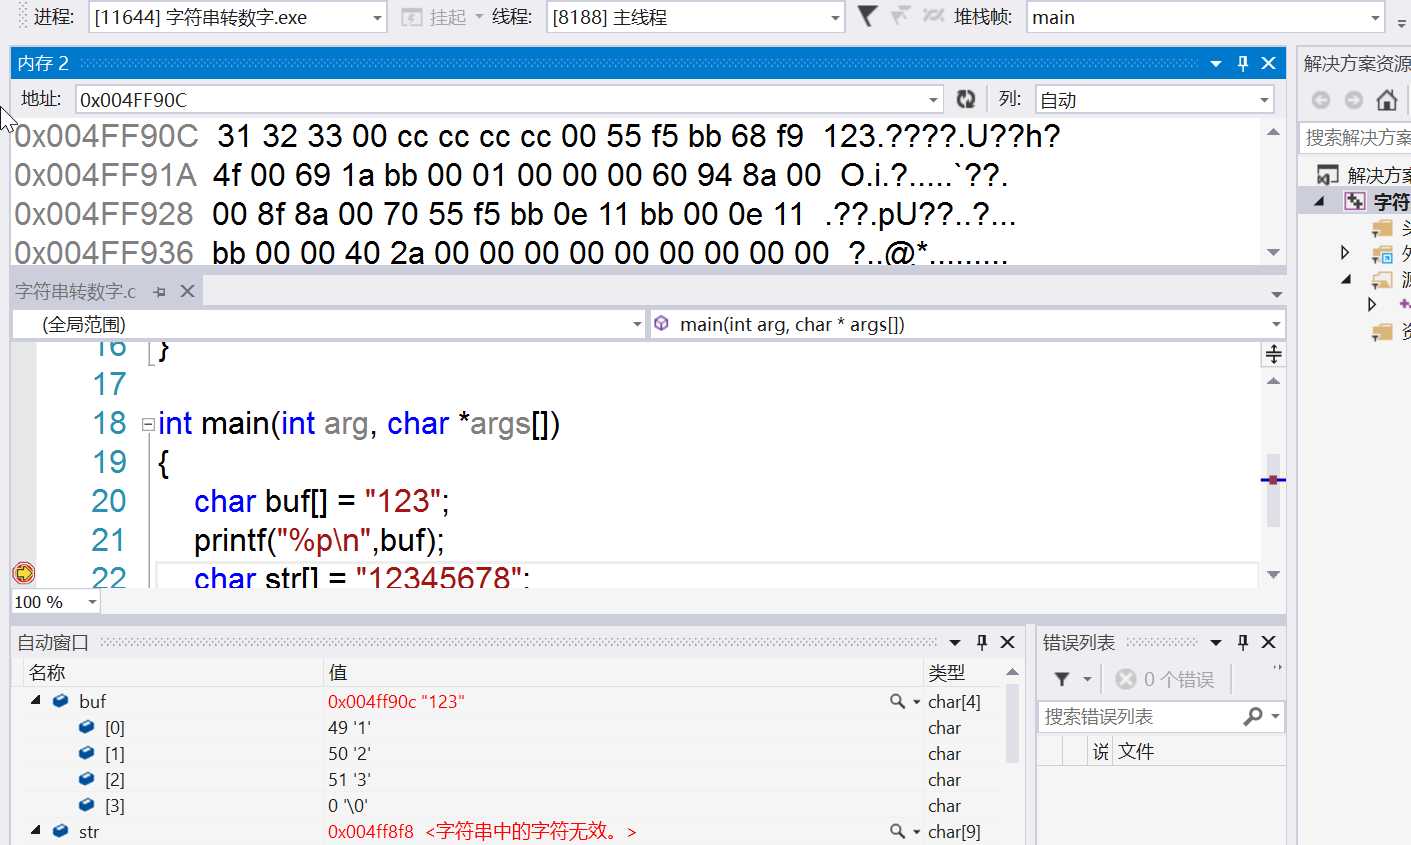Select the buf[2] row in autos

click(512, 780)
